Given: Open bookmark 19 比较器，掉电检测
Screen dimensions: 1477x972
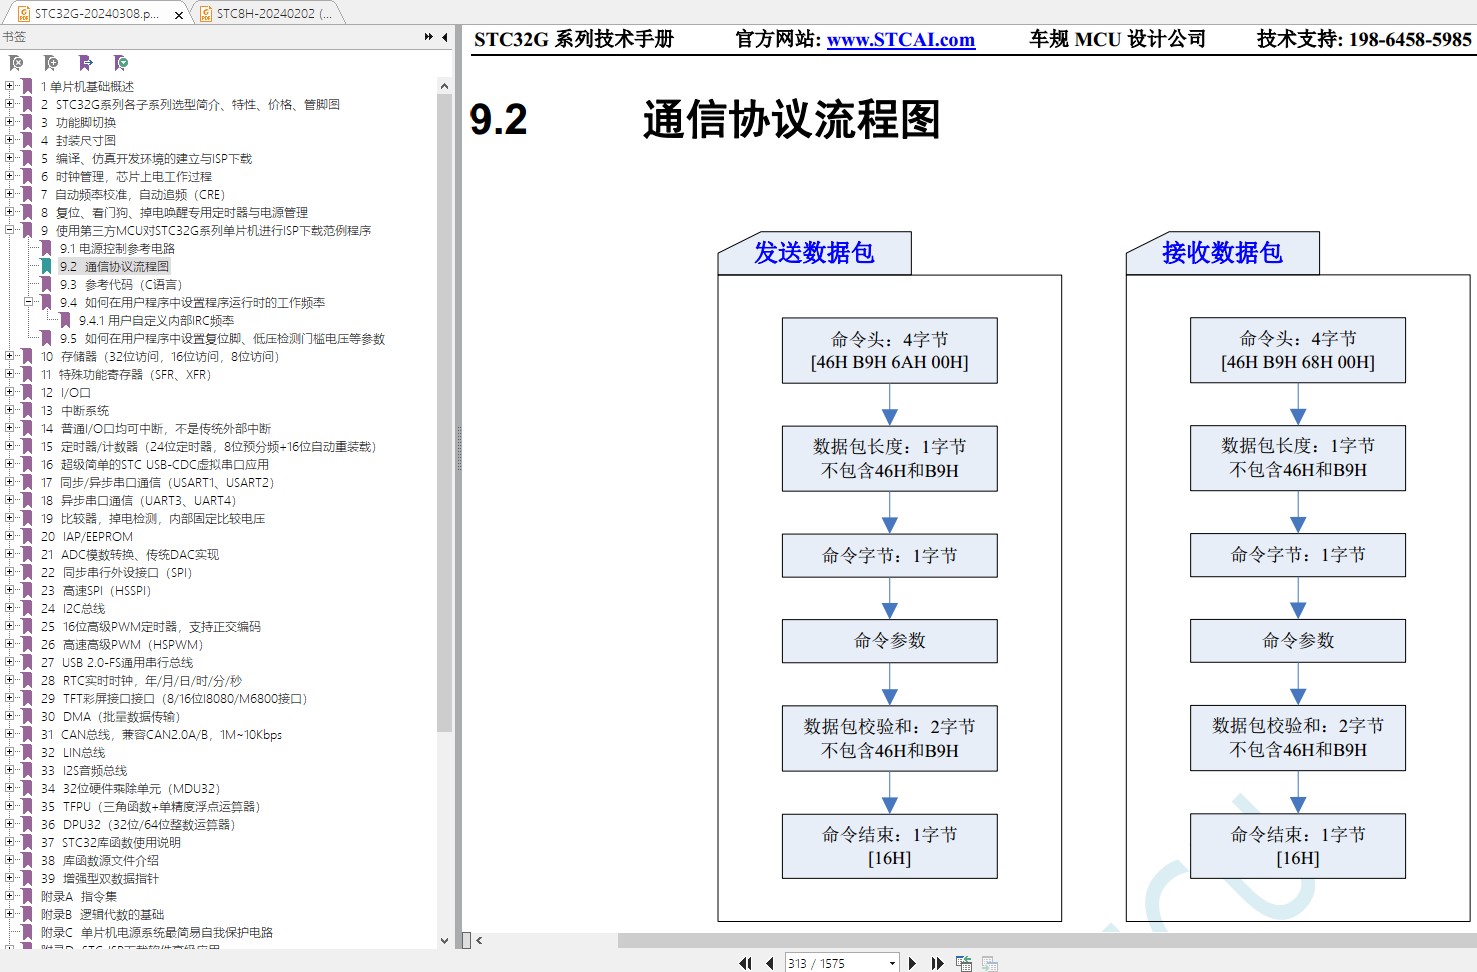Looking at the screenshot, I should pos(153,518).
